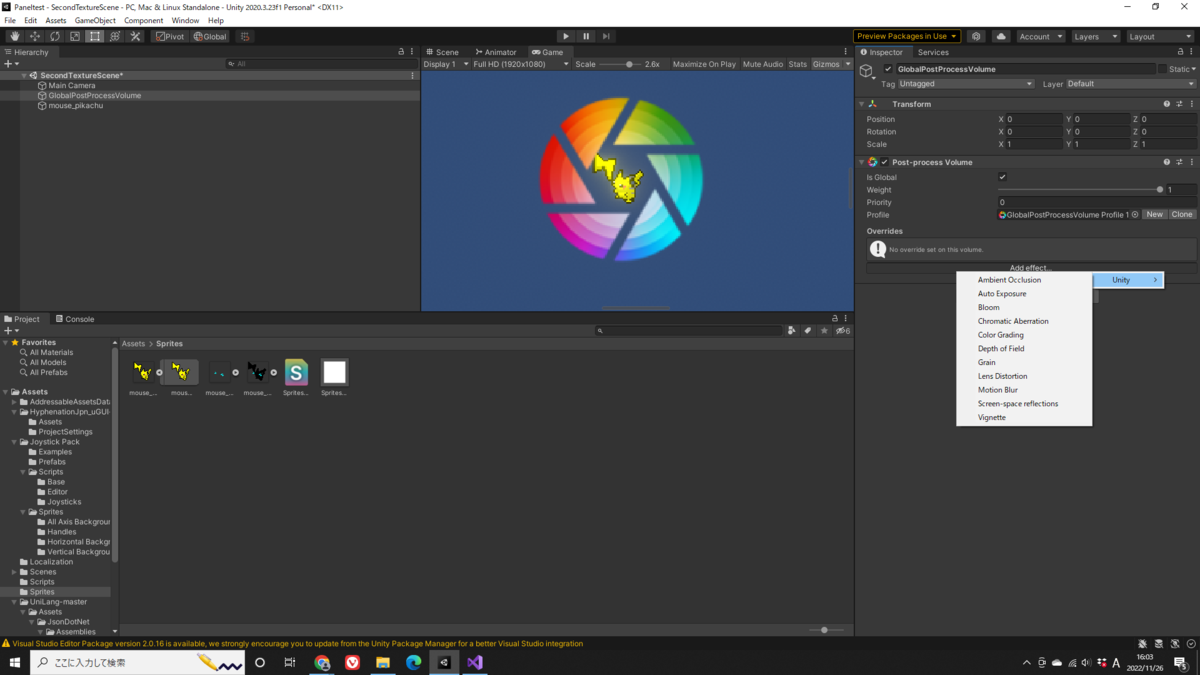Toggle Stats overlay in Game view
Viewport: 1200px width, 675px height.
[797, 64]
